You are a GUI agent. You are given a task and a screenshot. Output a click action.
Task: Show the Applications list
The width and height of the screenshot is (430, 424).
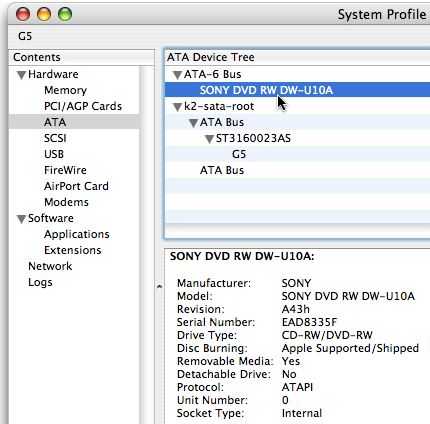77,234
